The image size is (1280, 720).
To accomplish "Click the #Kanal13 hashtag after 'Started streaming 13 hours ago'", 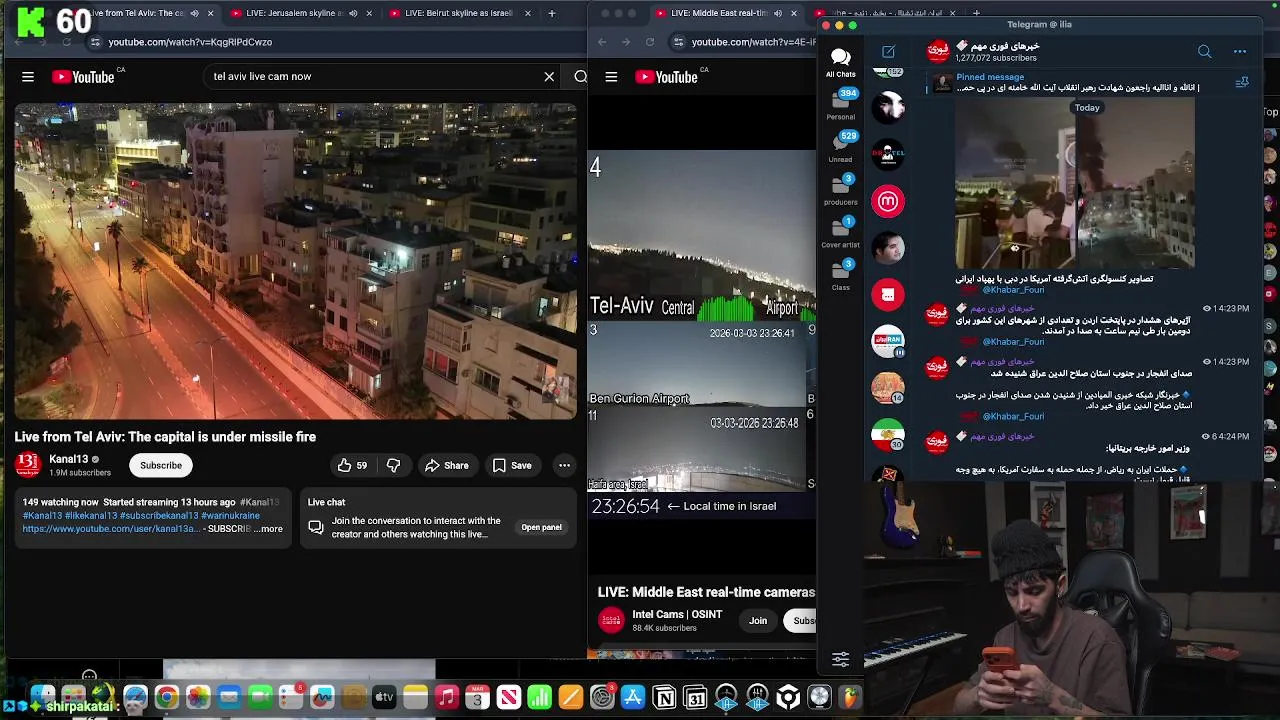I will point(259,502).
